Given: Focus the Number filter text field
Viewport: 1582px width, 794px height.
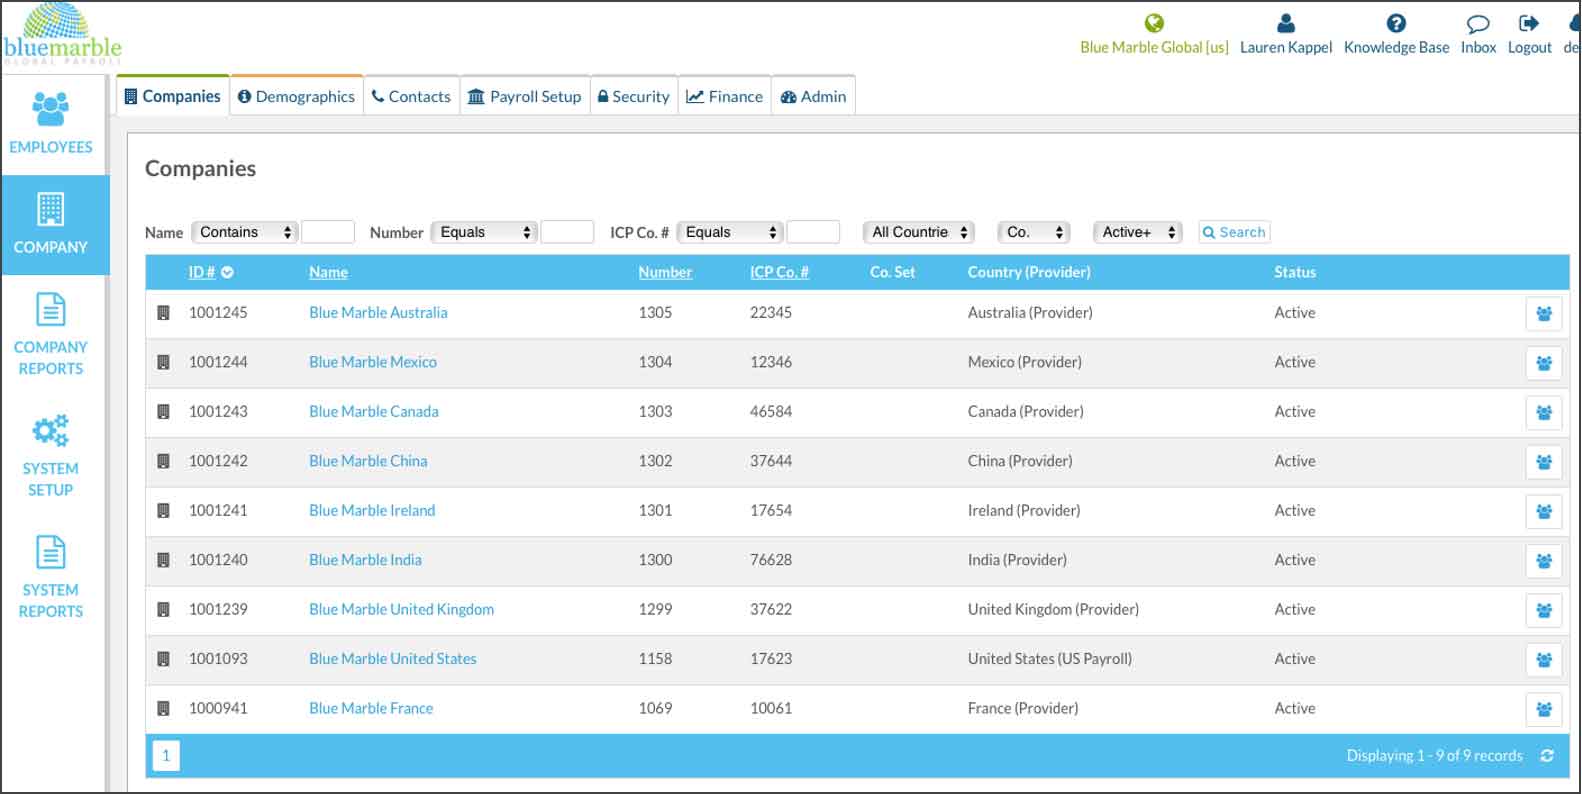Looking at the screenshot, I should 567,232.
